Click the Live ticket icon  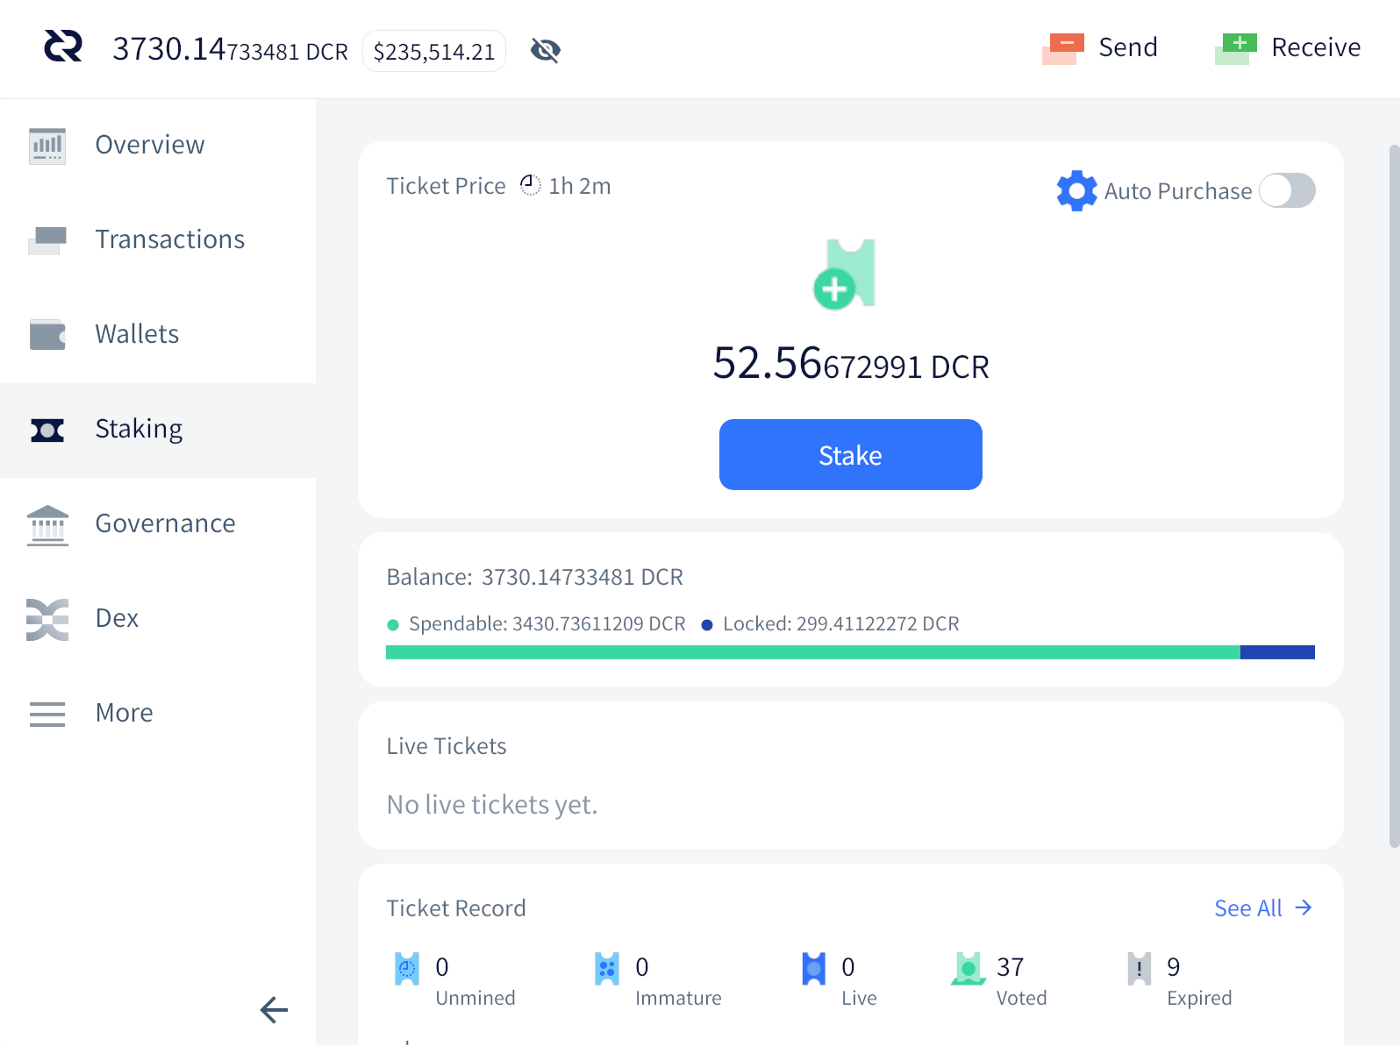814,968
